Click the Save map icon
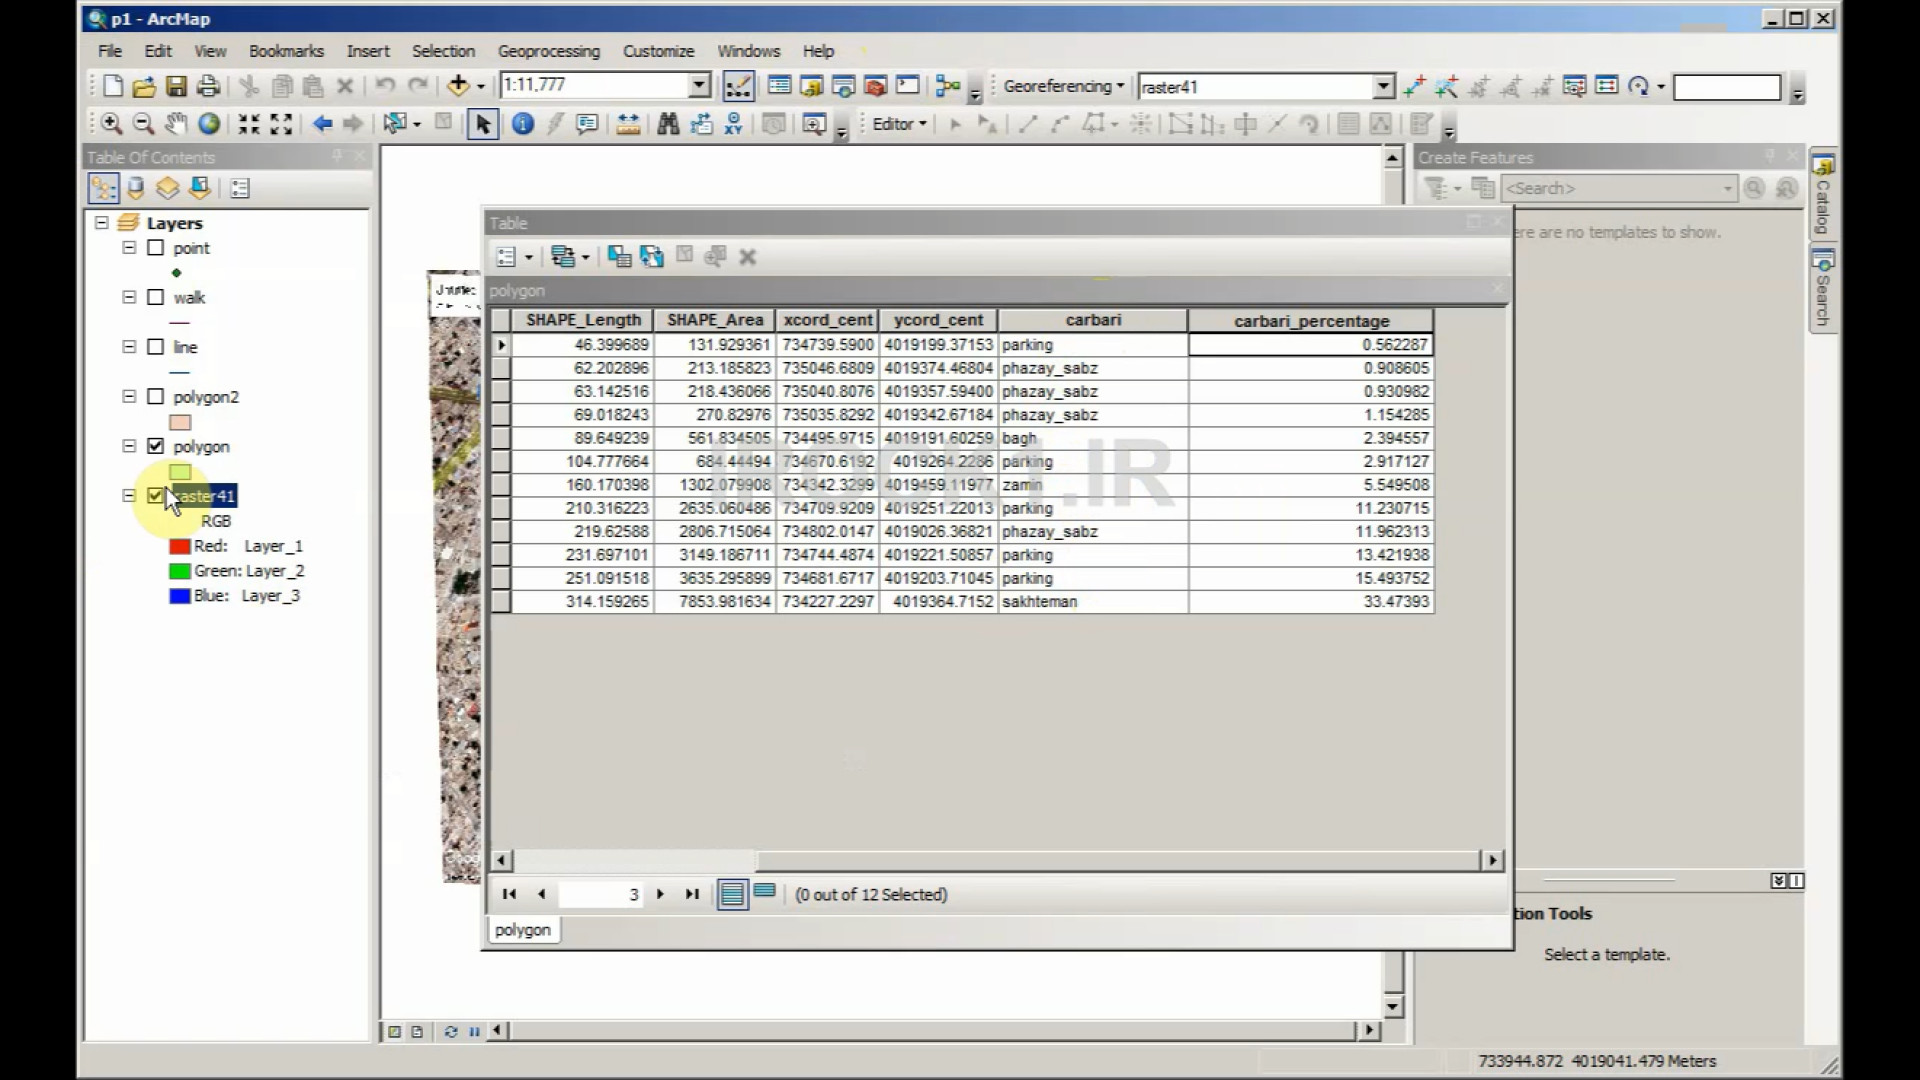The height and width of the screenshot is (1080, 1920). click(x=176, y=87)
